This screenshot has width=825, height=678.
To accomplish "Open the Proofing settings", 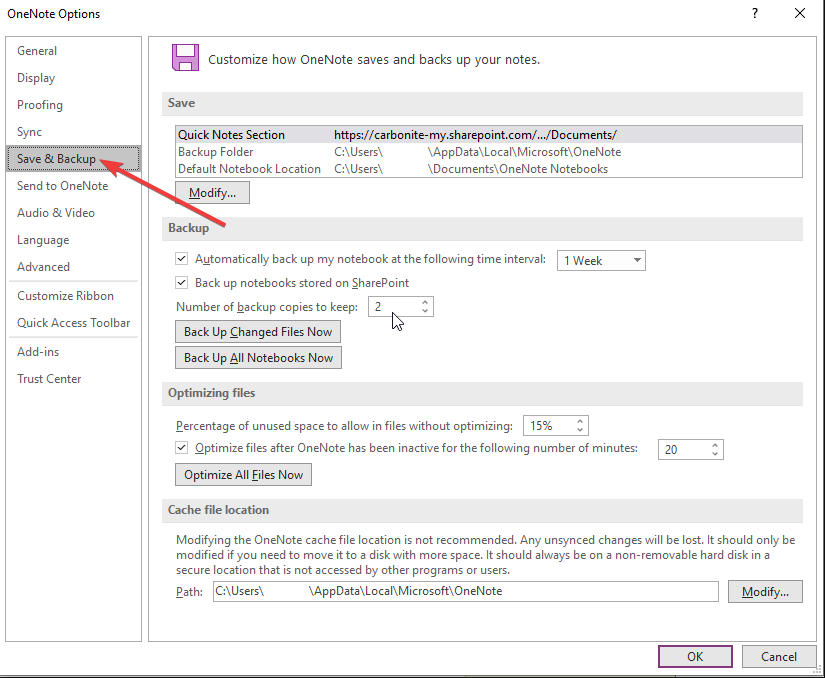I will [x=39, y=105].
